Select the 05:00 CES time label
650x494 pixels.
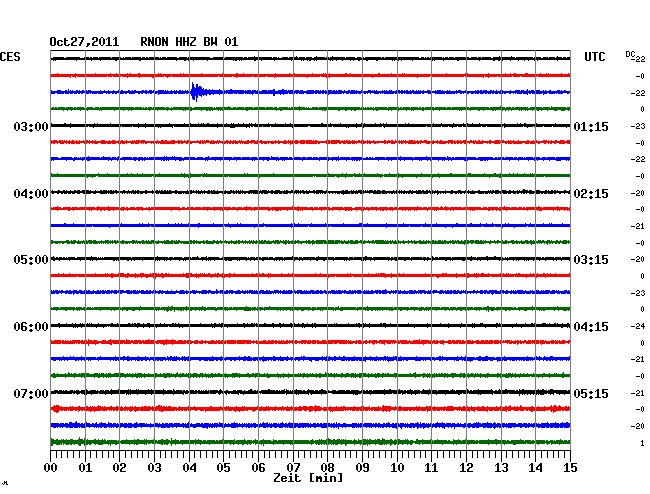tap(31, 260)
